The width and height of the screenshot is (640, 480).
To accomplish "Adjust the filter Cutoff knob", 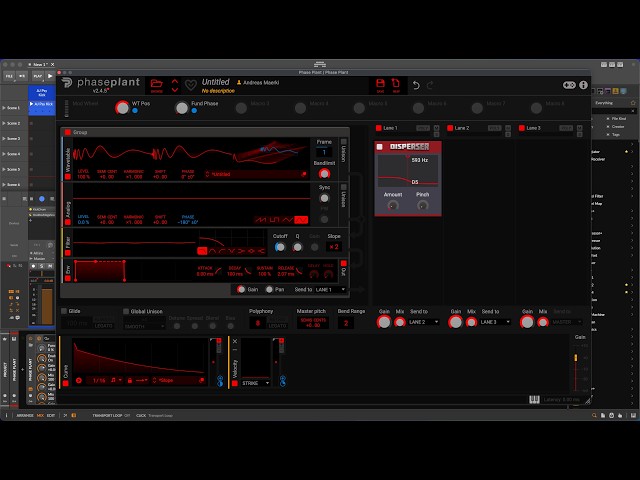I will click(x=280, y=247).
